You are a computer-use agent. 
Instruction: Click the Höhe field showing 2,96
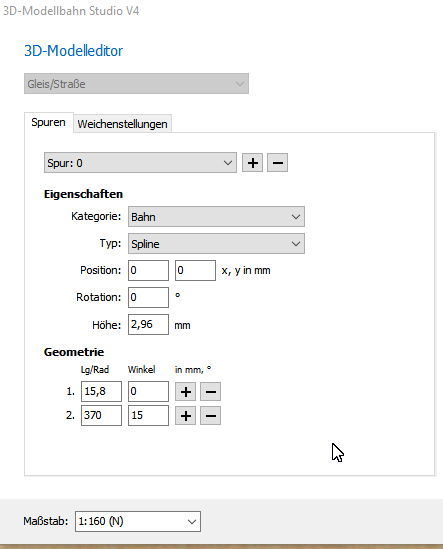pos(148,325)
